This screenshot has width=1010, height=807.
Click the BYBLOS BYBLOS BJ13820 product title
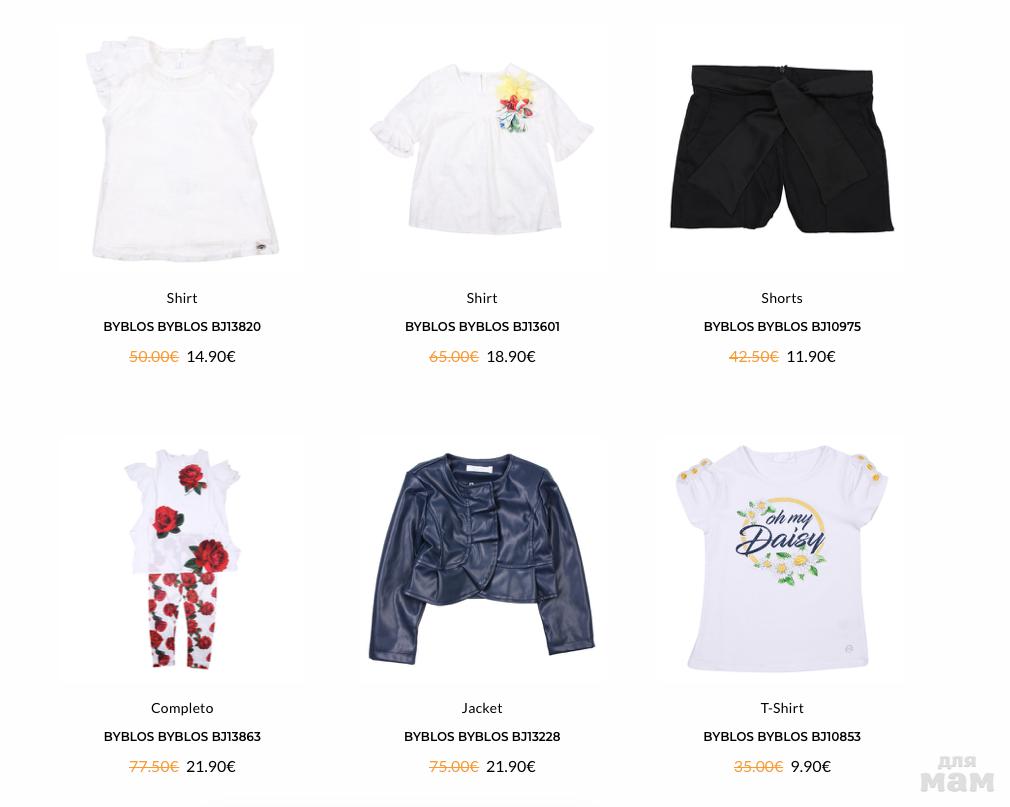182,327
